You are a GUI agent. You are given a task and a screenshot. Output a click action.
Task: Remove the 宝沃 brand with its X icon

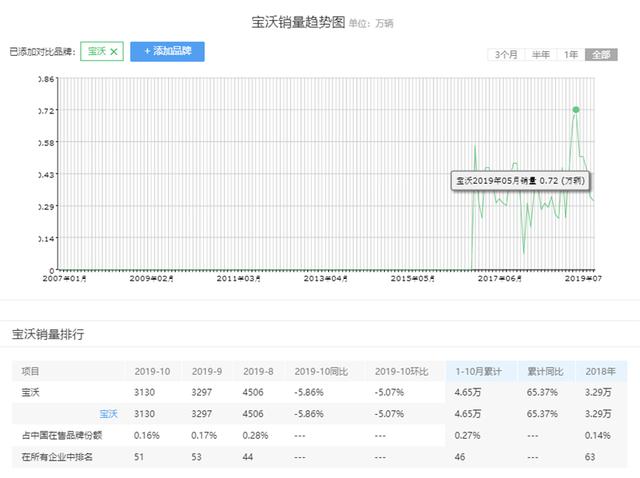pyautogui.click(x=114, y=52)
